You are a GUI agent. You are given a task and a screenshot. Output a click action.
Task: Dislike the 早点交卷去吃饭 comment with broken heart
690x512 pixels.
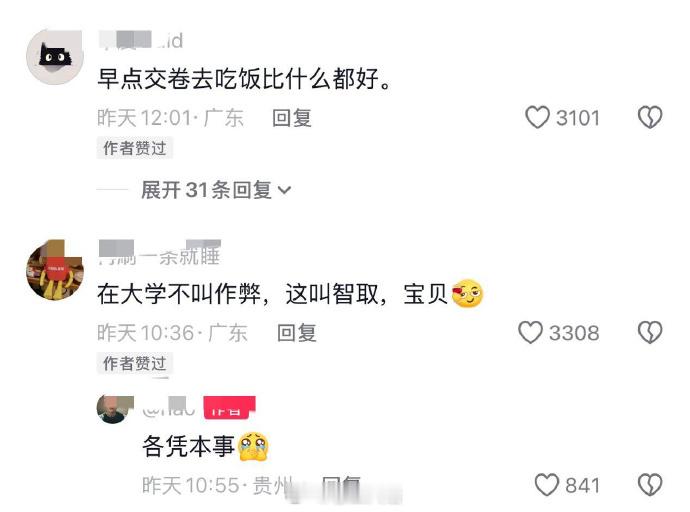(650, 117)
